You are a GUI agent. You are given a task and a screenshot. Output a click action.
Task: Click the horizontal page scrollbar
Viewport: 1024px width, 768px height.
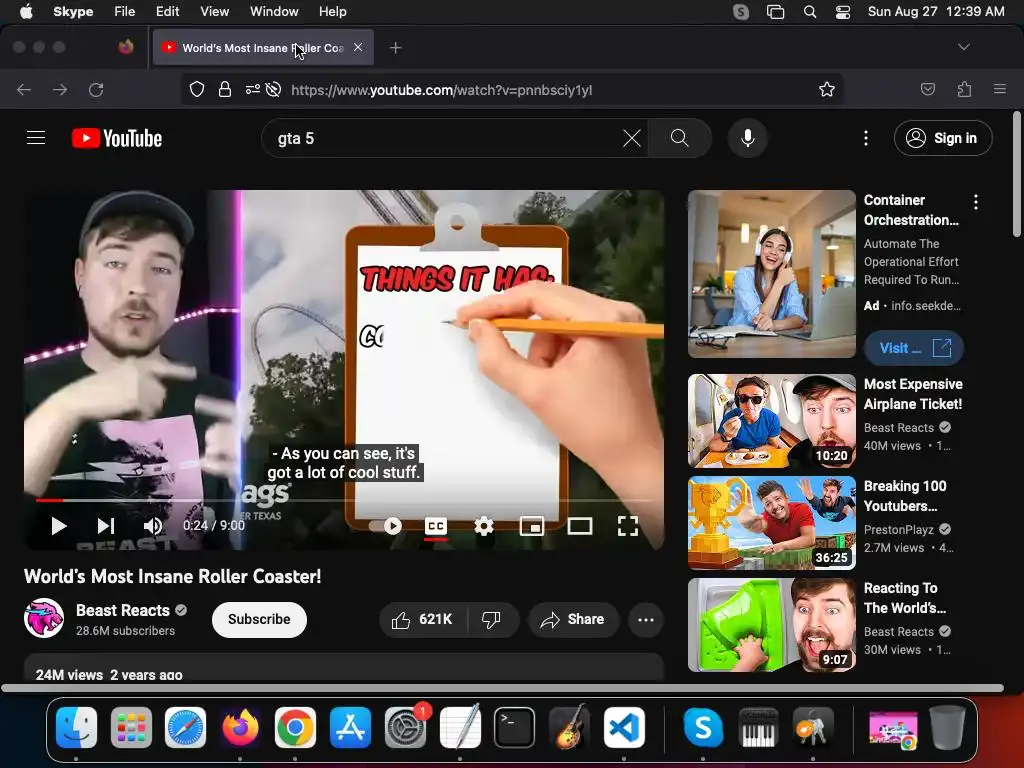[x=503, y=688]
